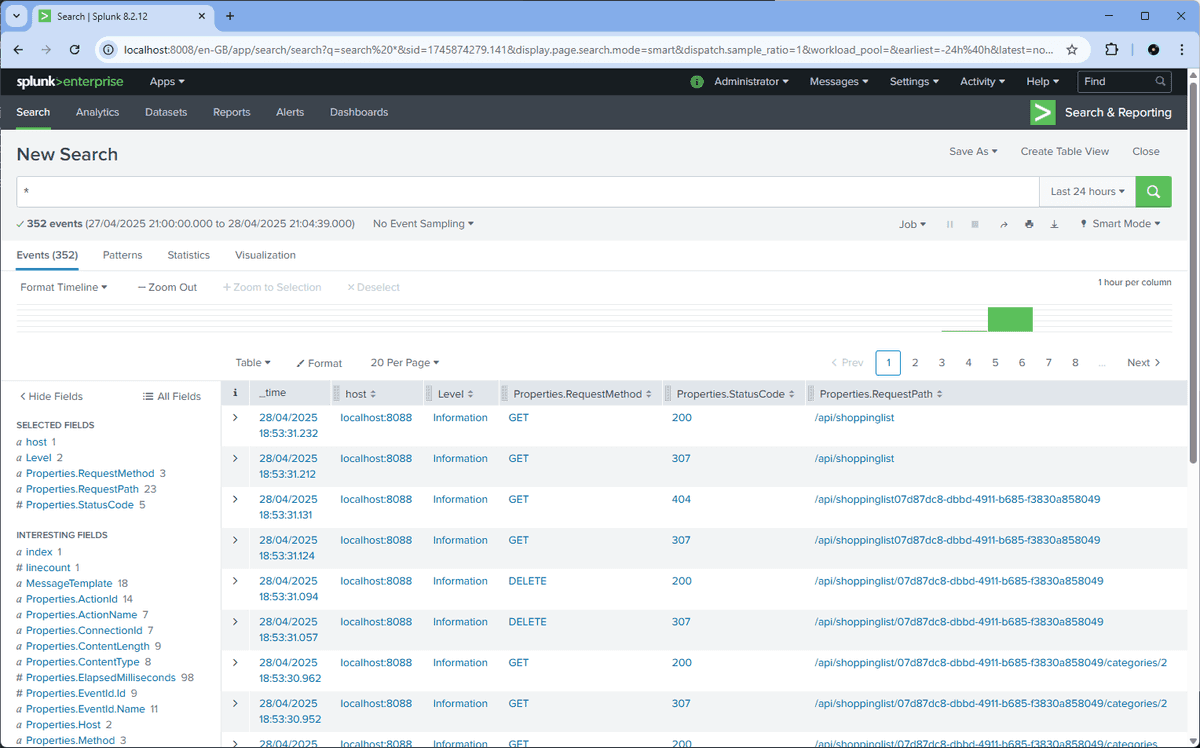
Task: Run the search using the green magnifier button
Action: coord(1152,190)
